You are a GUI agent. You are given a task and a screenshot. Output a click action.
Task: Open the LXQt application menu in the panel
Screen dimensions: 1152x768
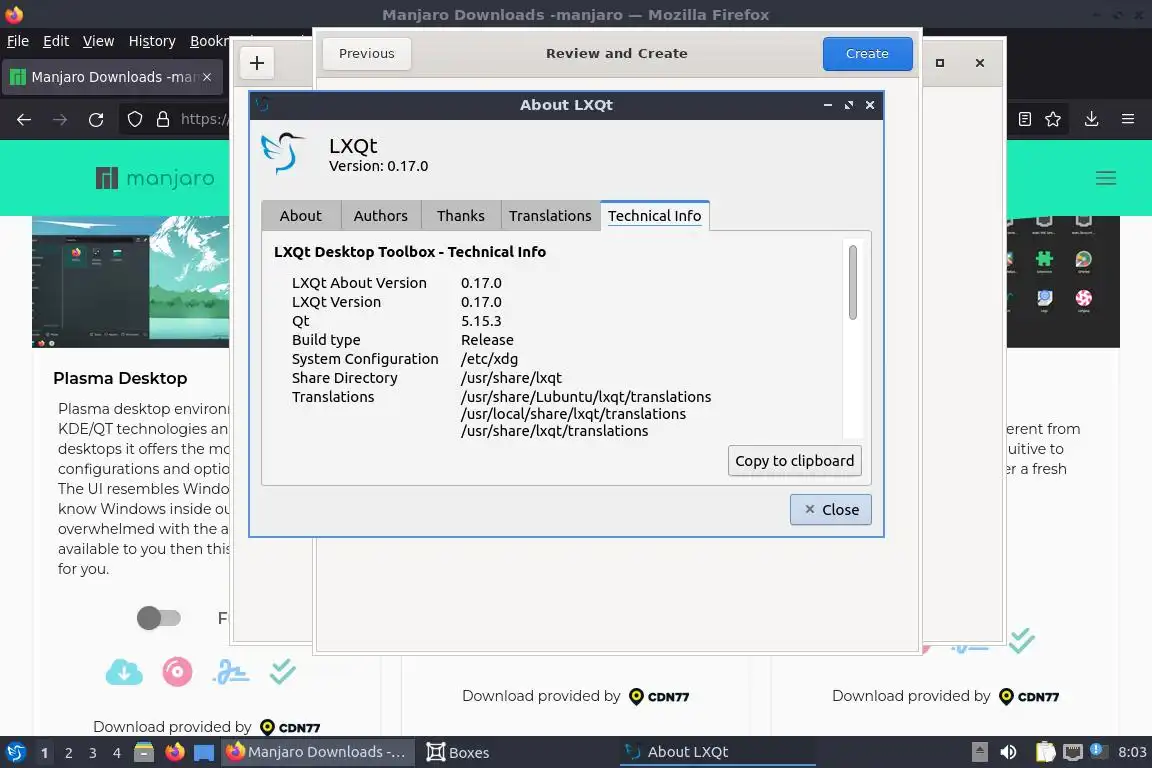pos(15,752)
